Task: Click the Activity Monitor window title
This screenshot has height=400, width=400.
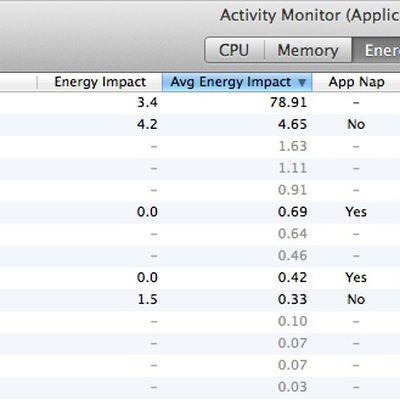Action: [x=310, y=16]
